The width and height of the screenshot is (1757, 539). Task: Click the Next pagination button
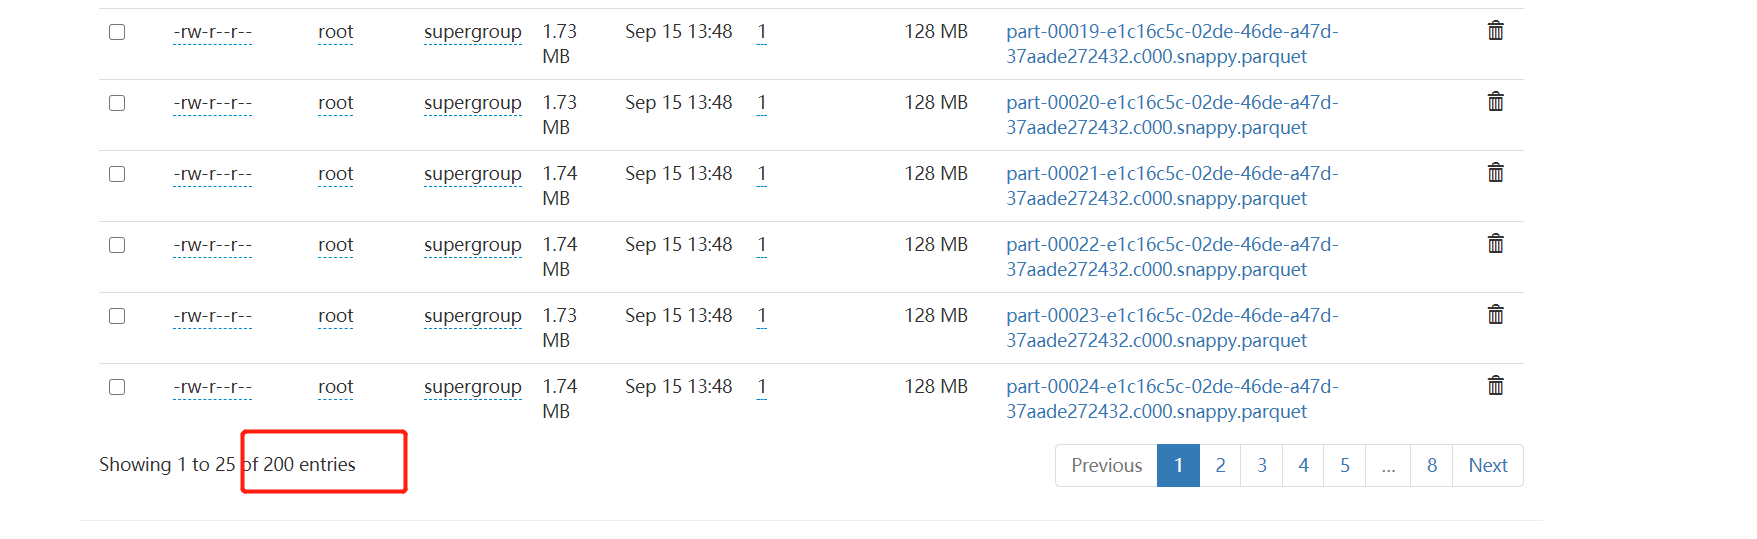pyautogui.click(x=1487, y=465)
